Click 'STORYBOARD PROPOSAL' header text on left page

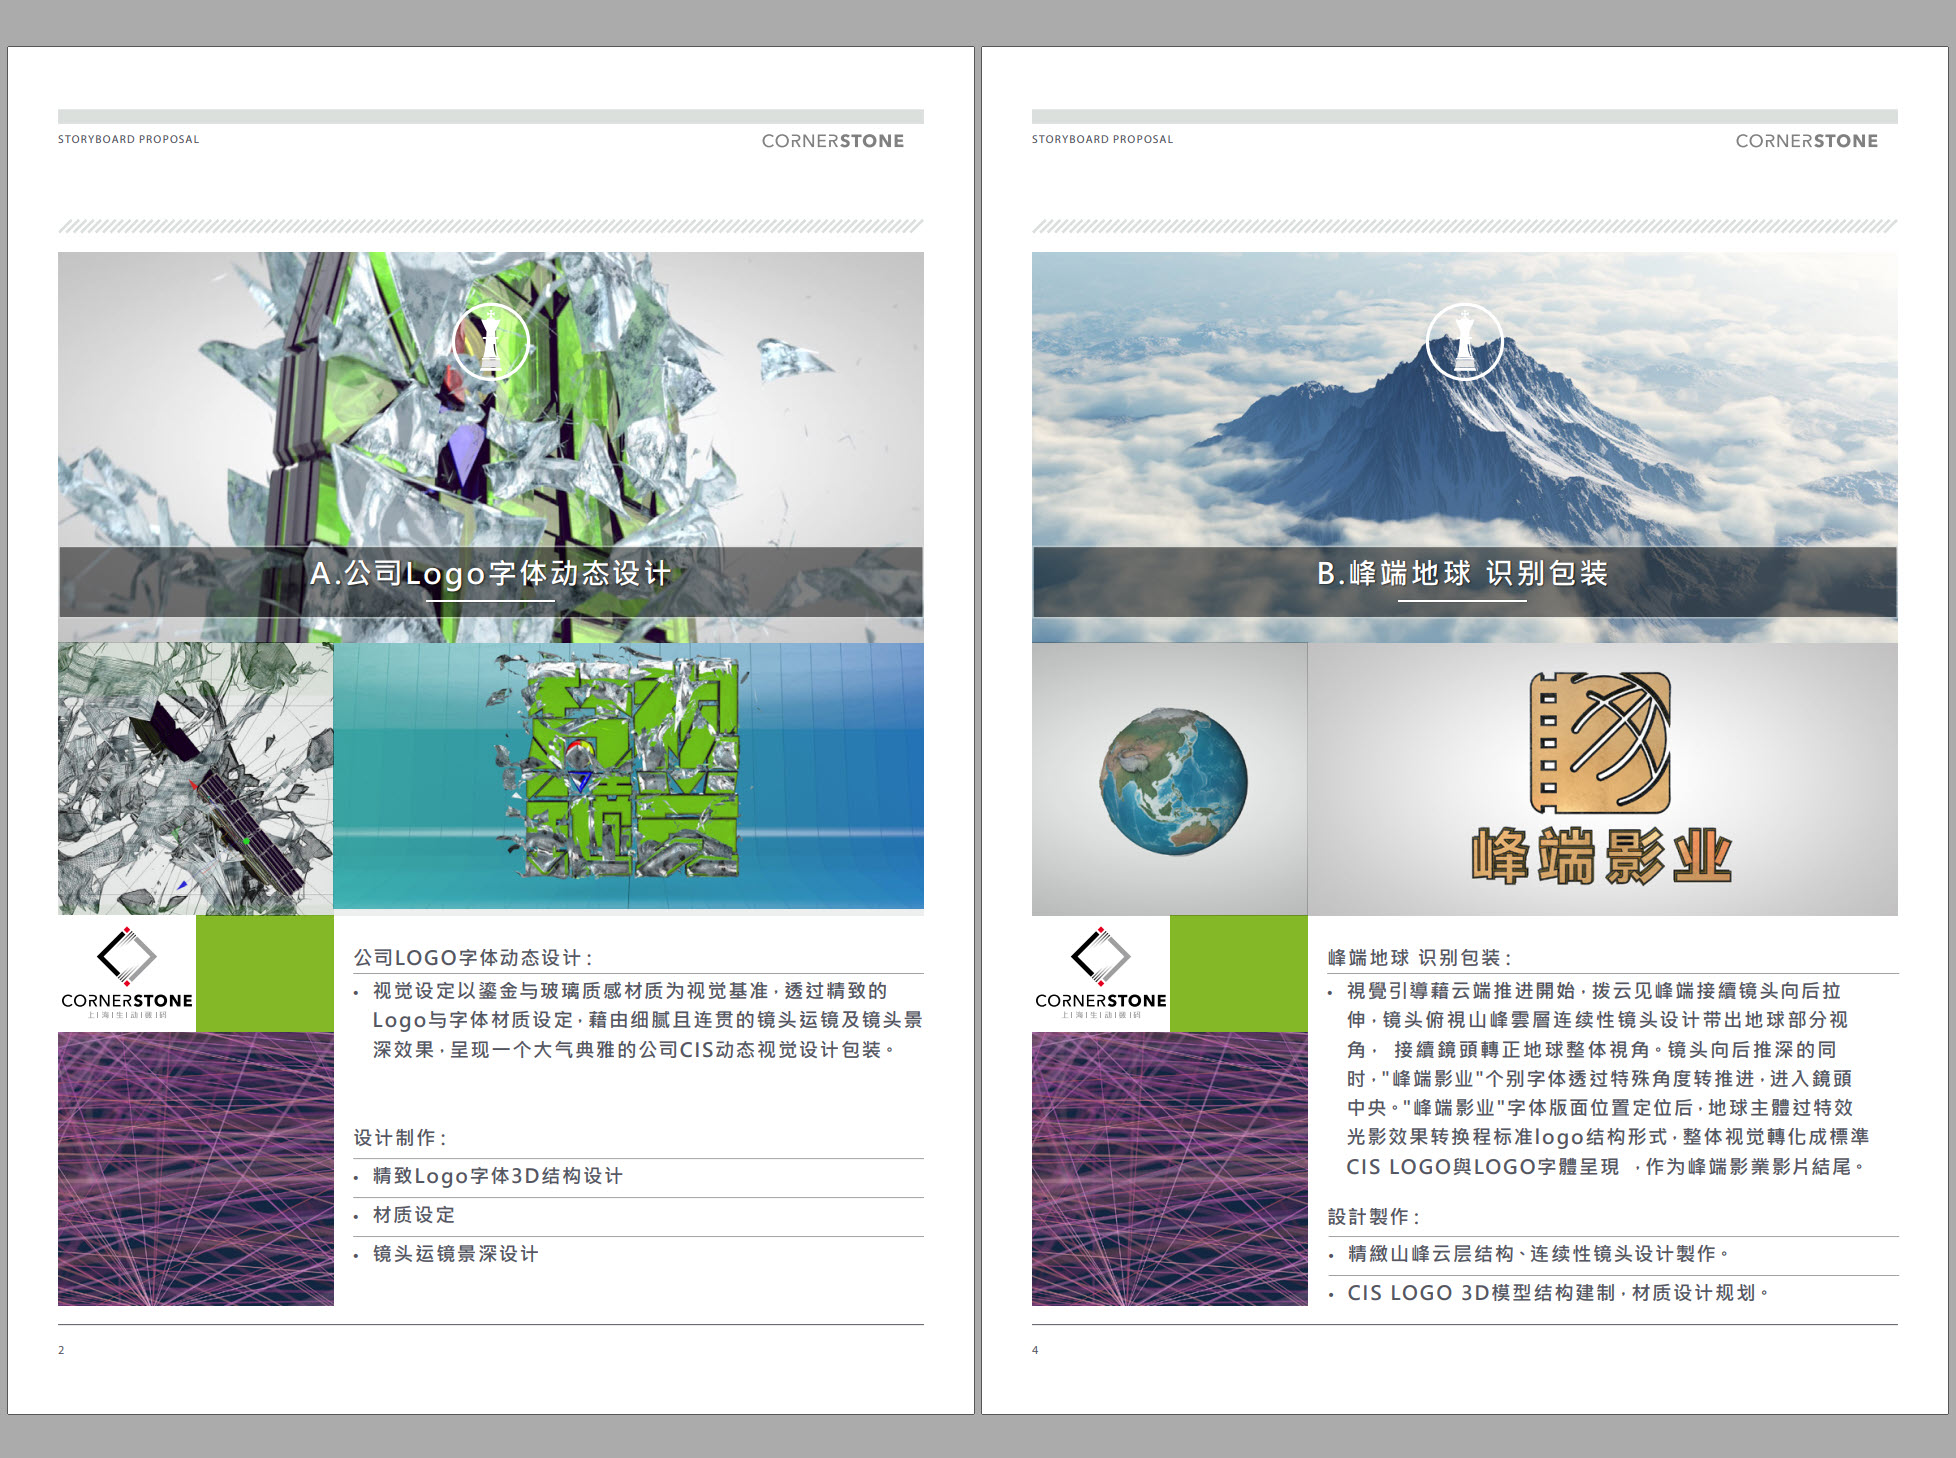point(128,139)
